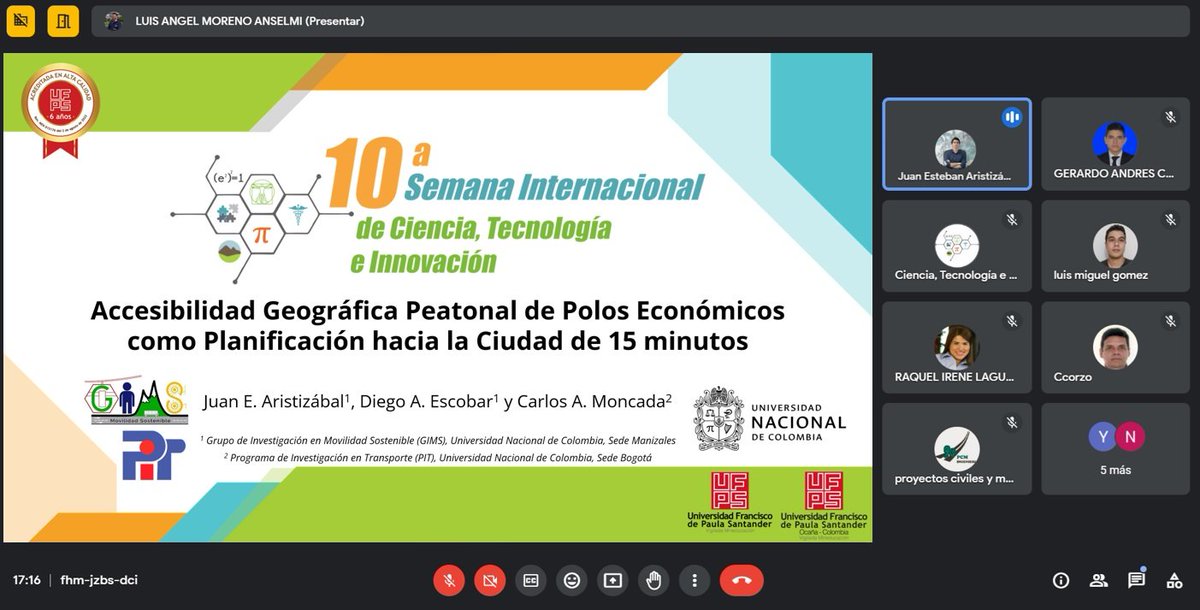Open the chat panel
Screen dimensions: 1200x610
pos(1136,580)
